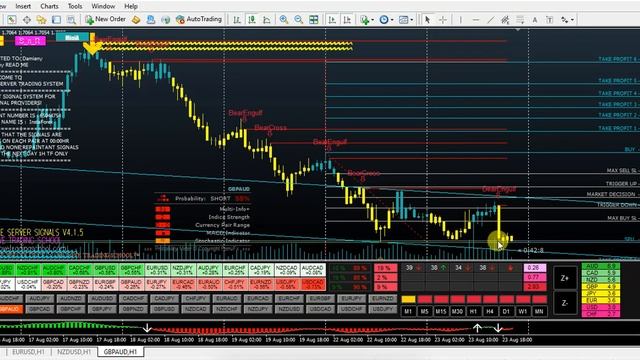This screenshot has width=640, height=360.
Task: Open the Strategy Tester magnifier icon
Action: 71,20
